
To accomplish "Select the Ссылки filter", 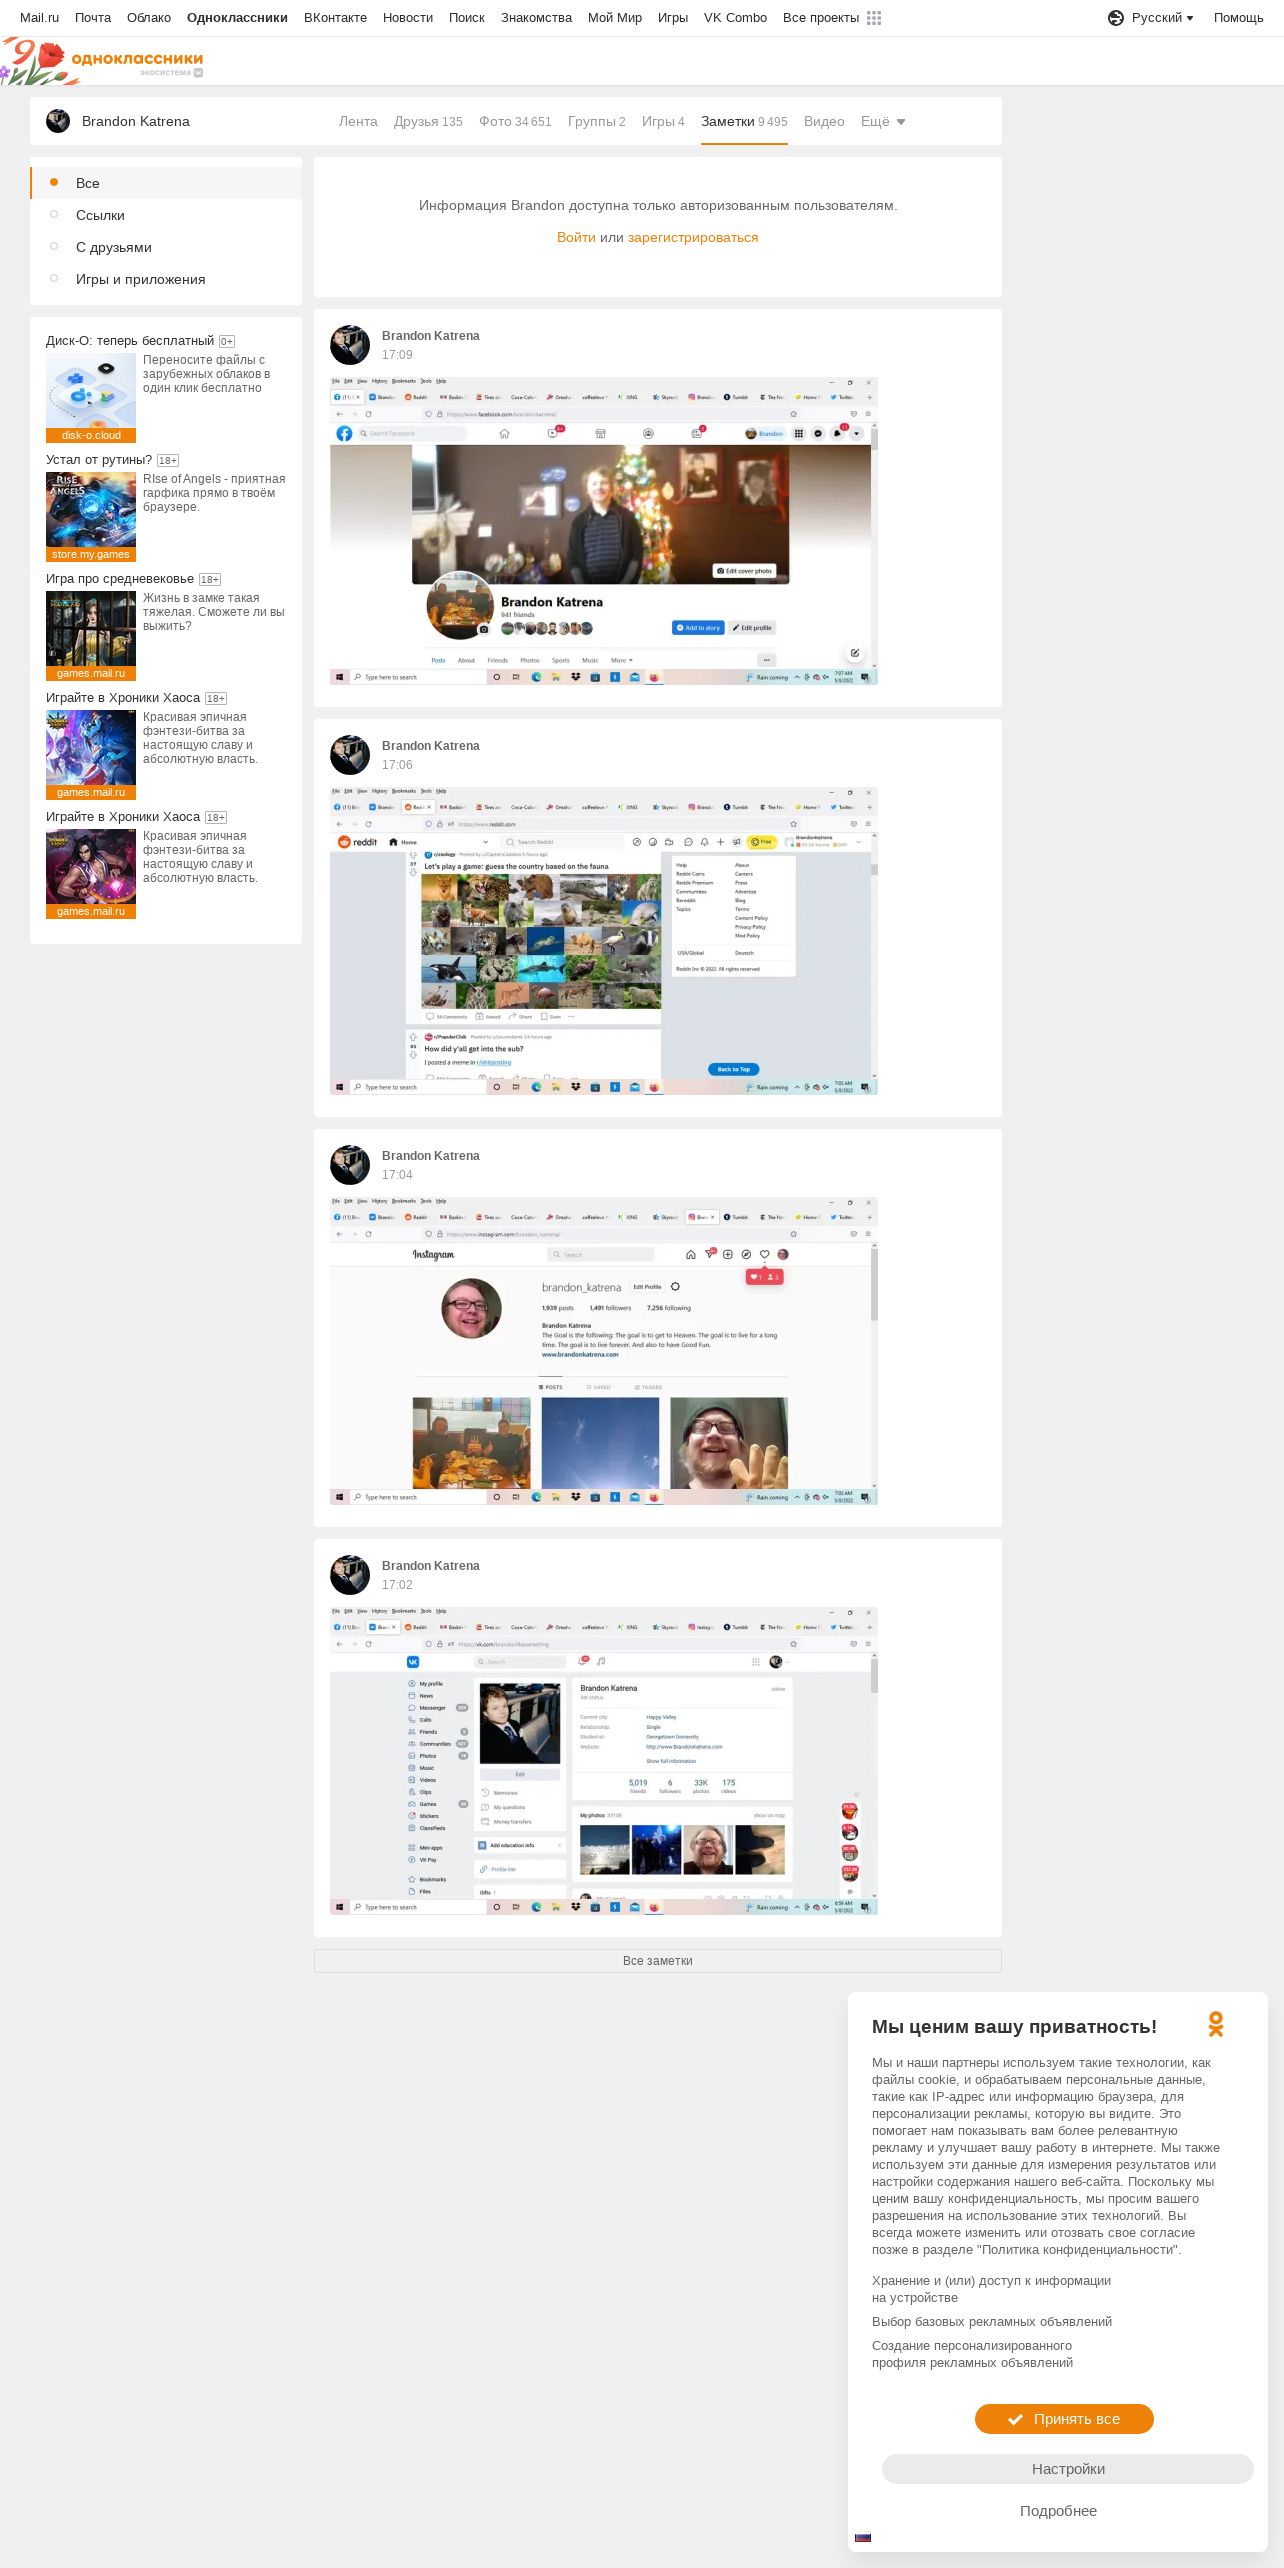I will (166, 215).
